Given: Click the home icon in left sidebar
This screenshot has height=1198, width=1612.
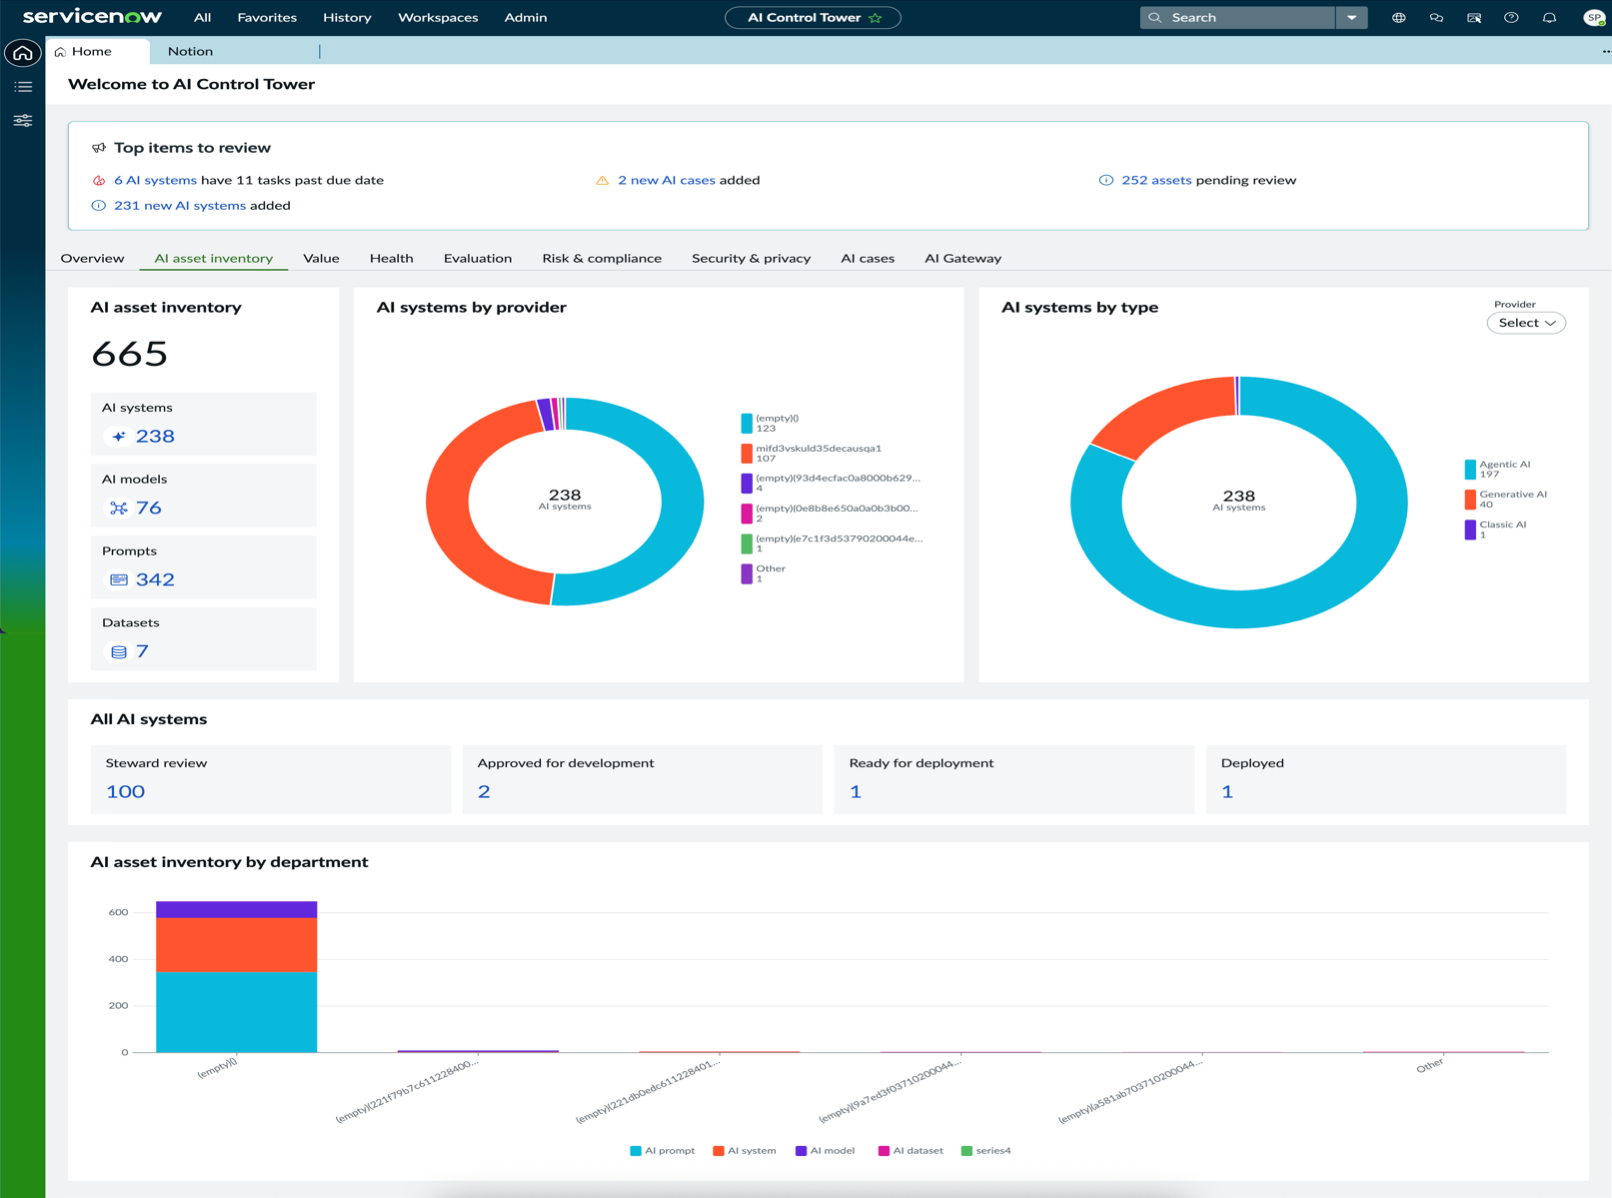Looking at the screenshot, I should 23,53.
